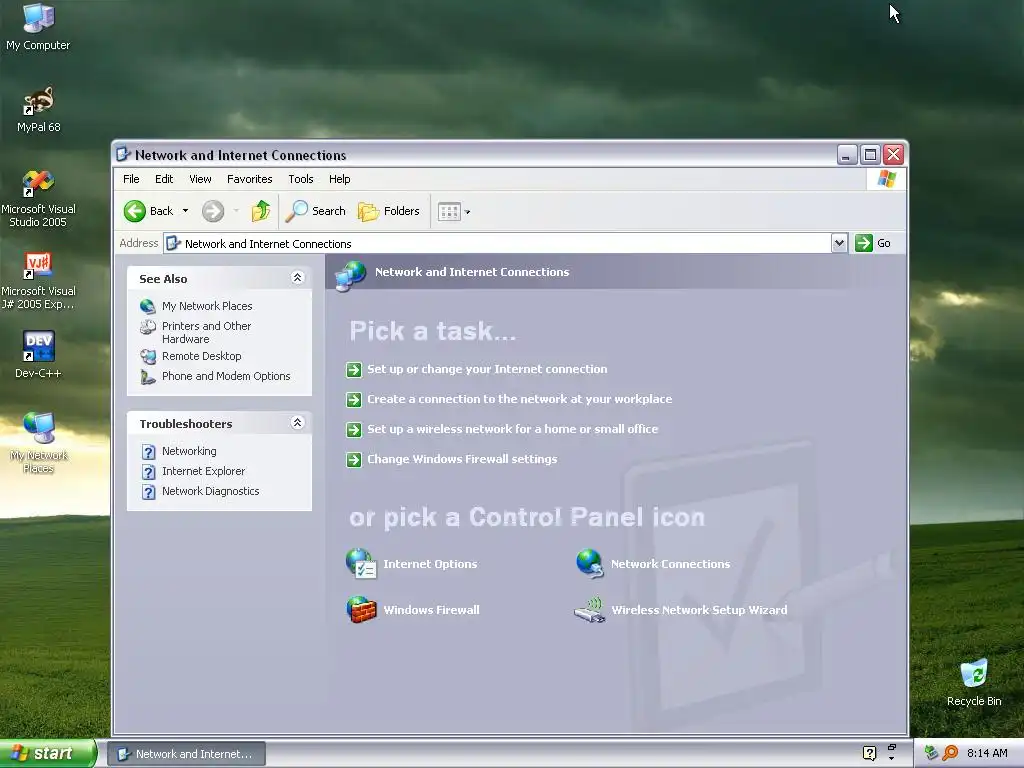This screenshot has height=768, width=1024.
Task: Go up one folder level
Action: pos(261,211)
